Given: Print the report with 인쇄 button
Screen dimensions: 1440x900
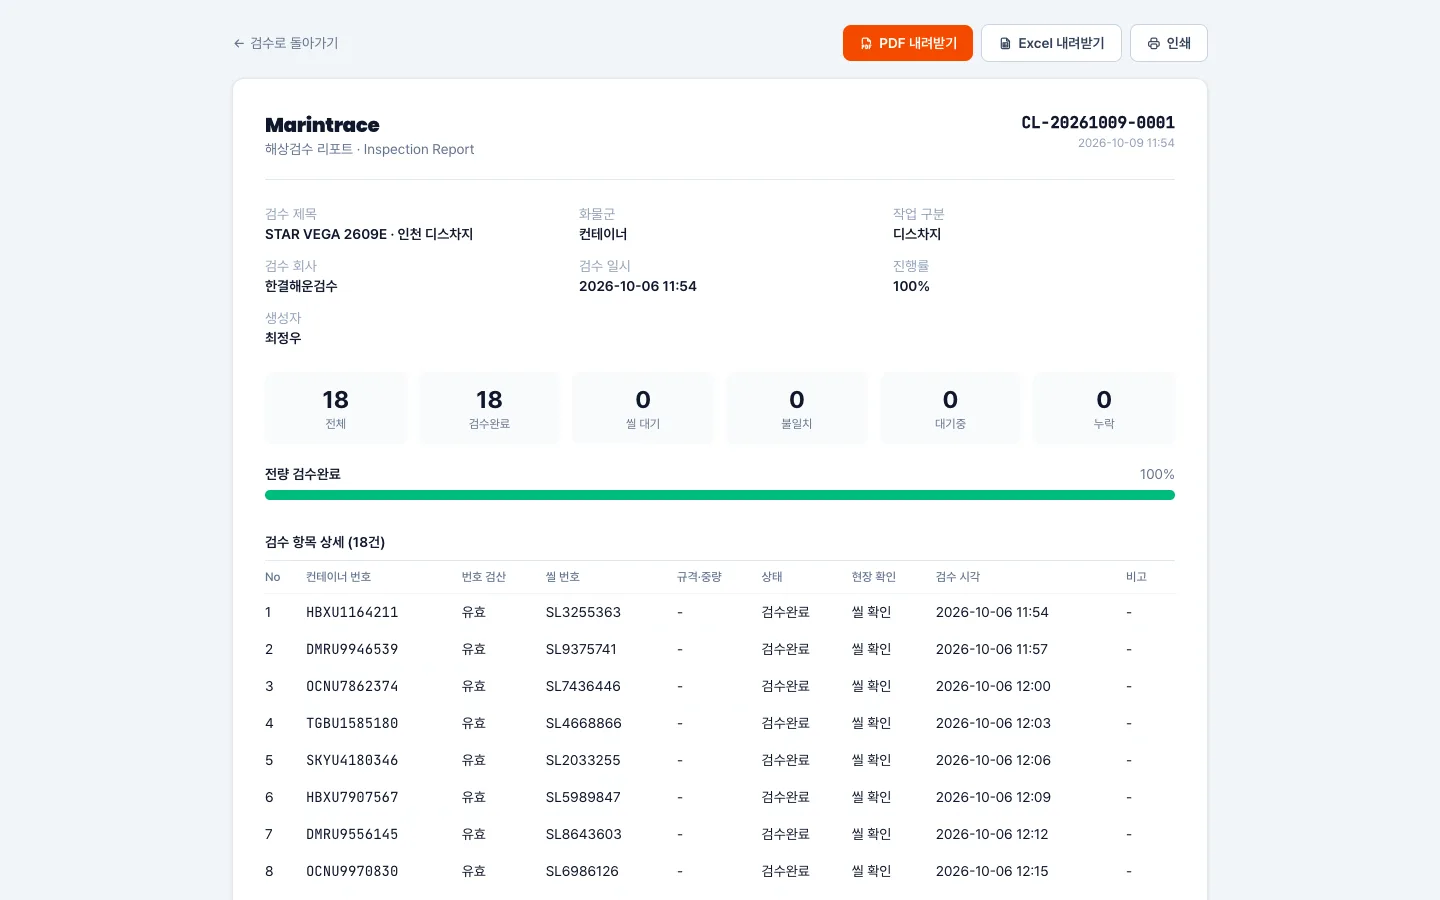Looking at the screenshot, I should pyautogui.click(x=1169, y=43).
